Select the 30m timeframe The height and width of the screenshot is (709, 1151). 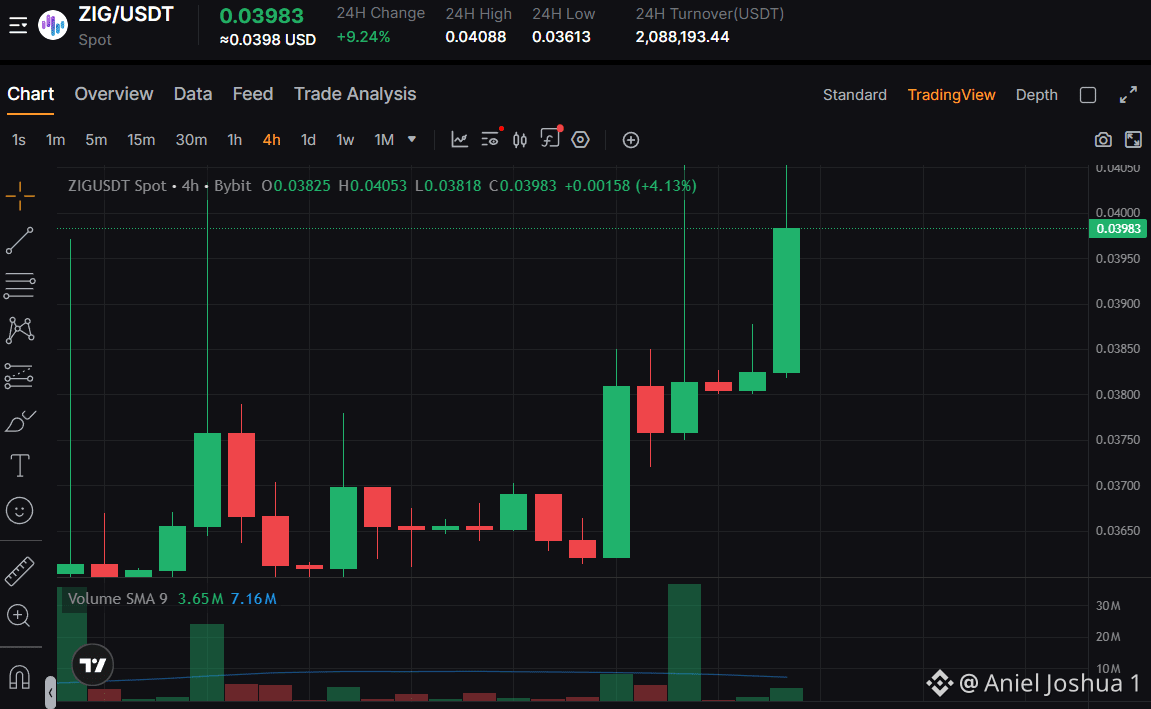tap(191, 139)
